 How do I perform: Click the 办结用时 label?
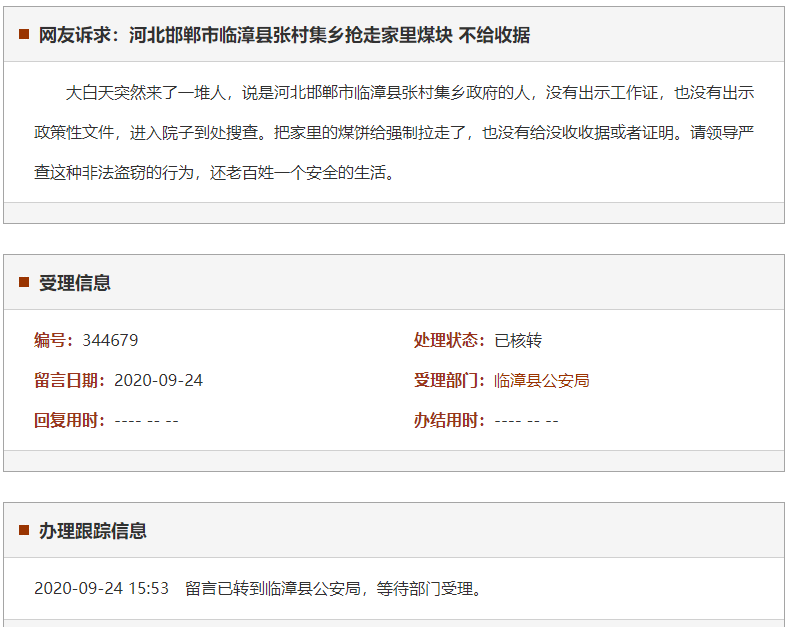coord(450,420)
